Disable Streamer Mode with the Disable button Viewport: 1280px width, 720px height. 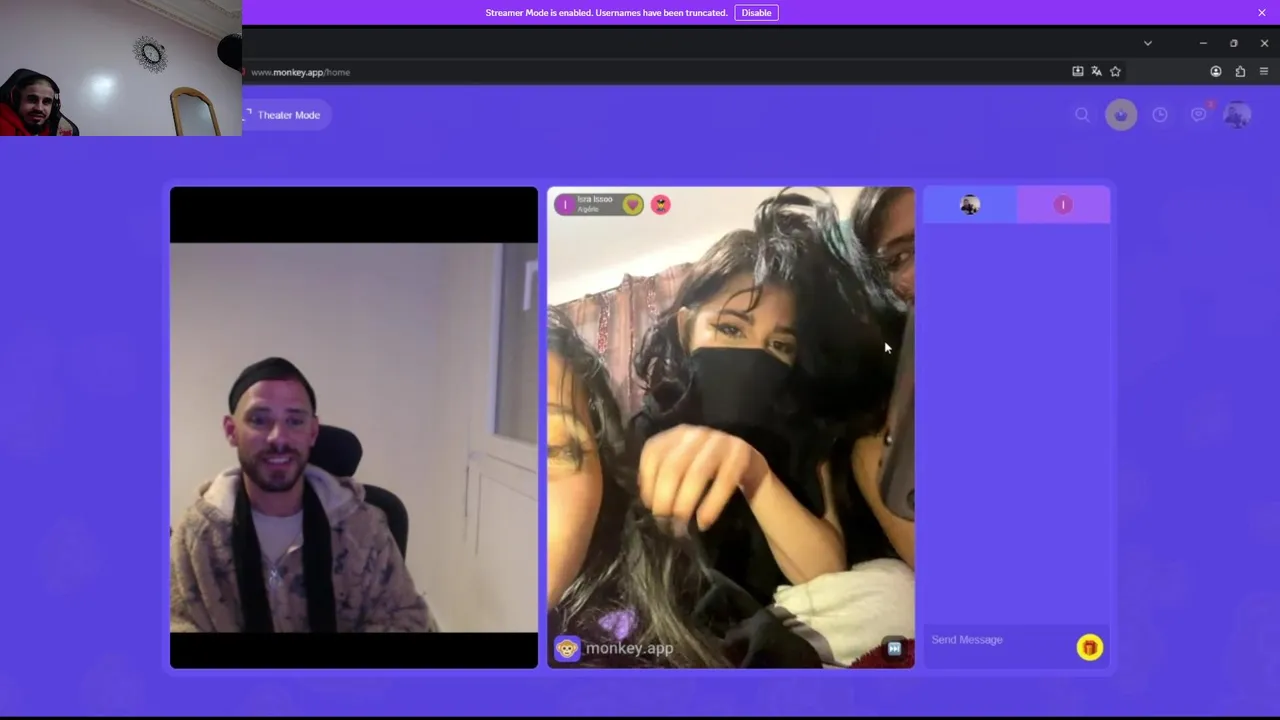click(x=756, y=13)
